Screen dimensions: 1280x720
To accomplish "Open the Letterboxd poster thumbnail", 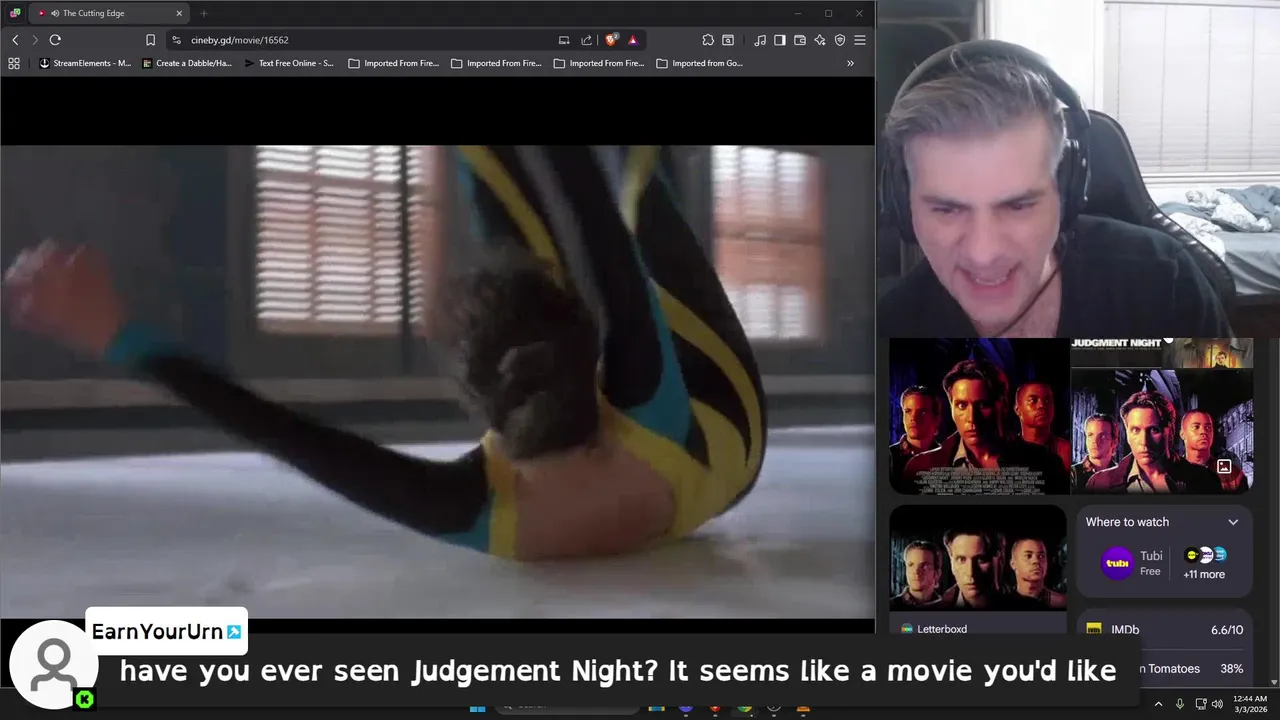I will pyautogui.click(x=978, y=557).
